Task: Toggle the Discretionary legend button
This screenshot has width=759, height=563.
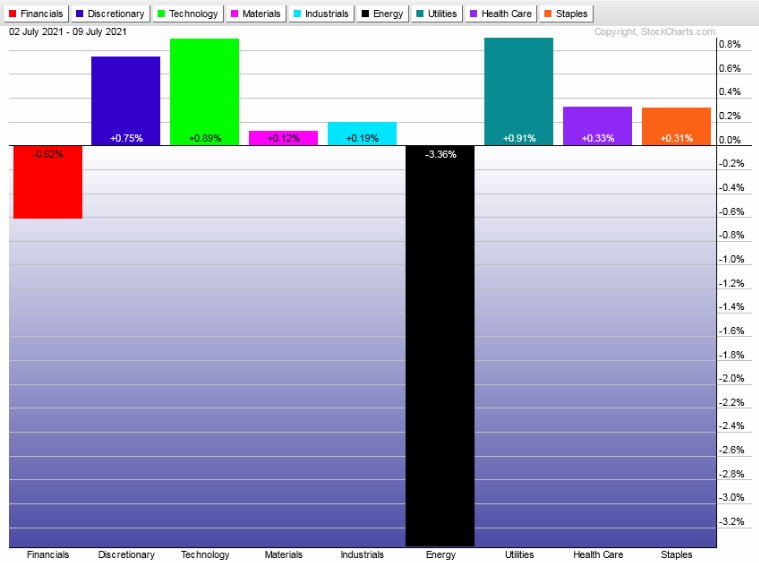Action: 110,14
